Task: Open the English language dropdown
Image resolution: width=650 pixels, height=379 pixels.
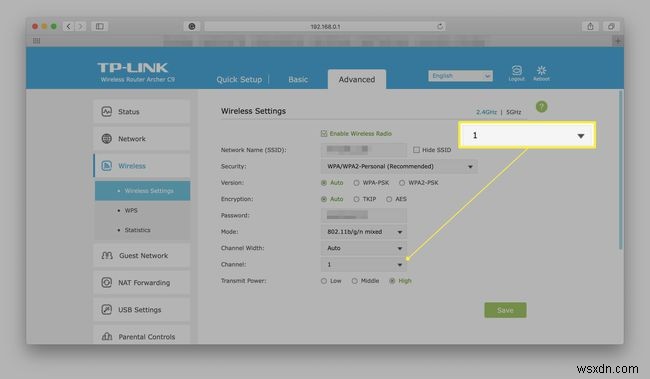Action: click(x=461, y=76)
